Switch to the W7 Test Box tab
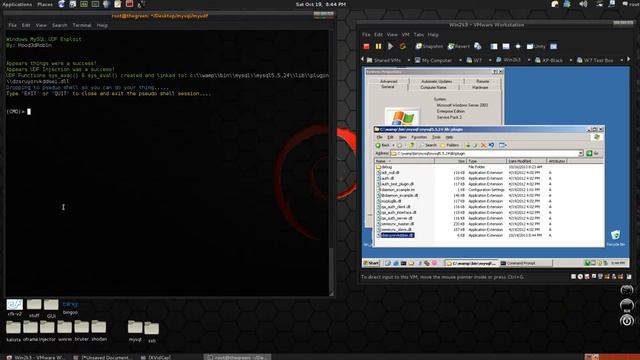Image resolution: width=640 pixels, height=360 pixels. (x=595, y=60)
